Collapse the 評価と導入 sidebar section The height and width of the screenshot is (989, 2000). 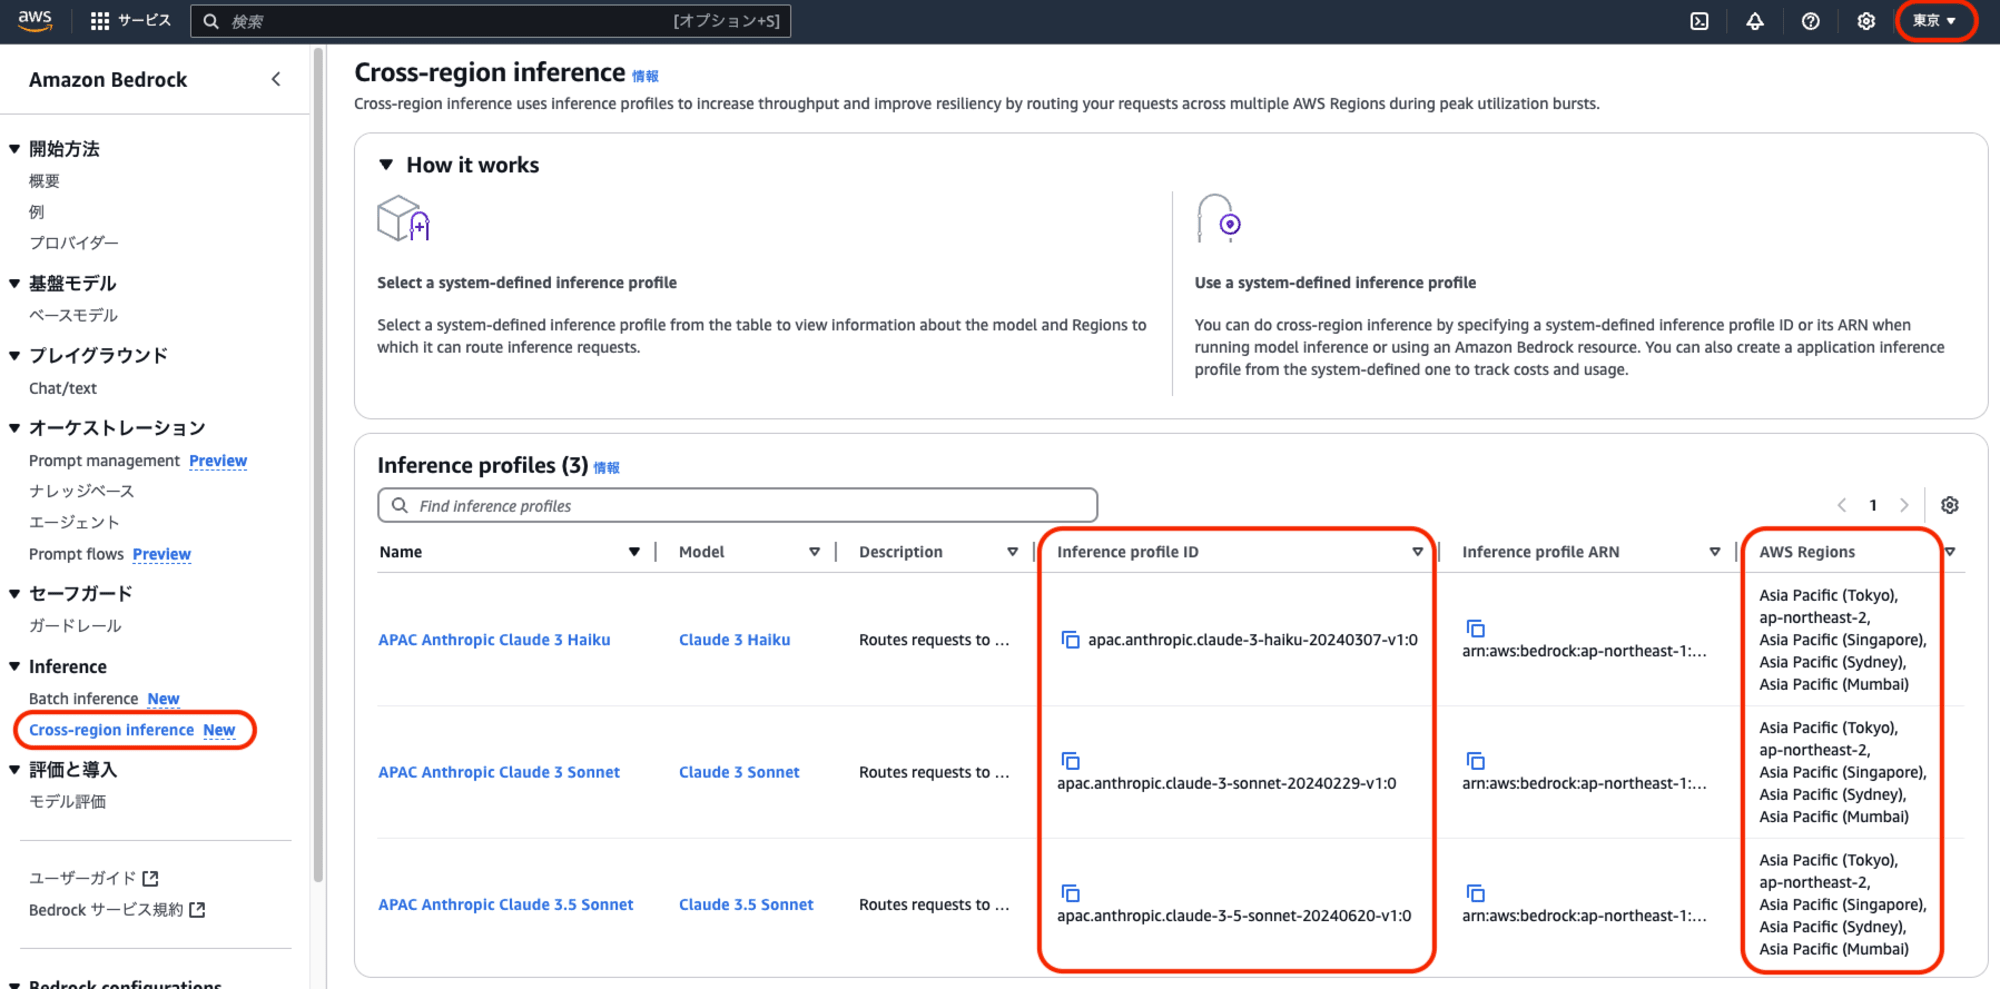pos(14,770)
